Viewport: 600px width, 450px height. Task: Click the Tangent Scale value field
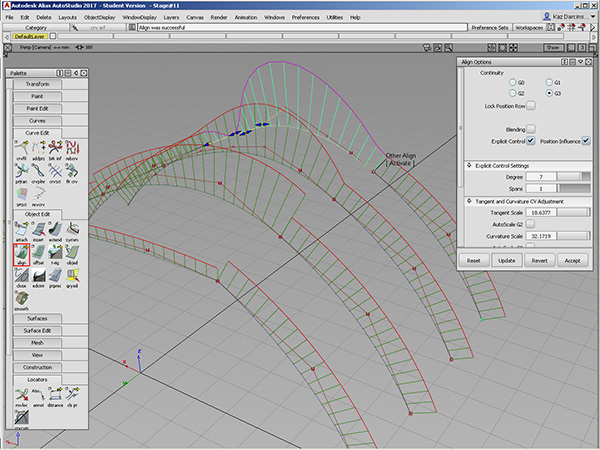pyautogui.click(x=541, y=212)
